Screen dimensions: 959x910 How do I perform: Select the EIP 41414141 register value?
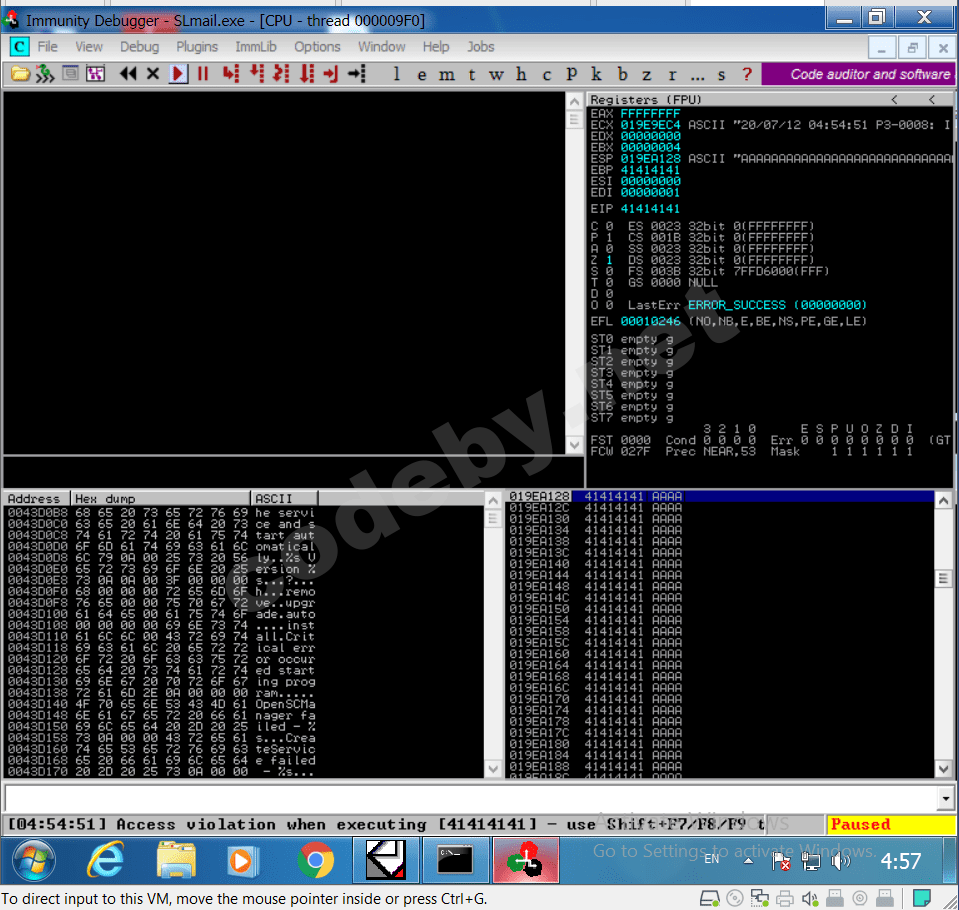point(650,209)
